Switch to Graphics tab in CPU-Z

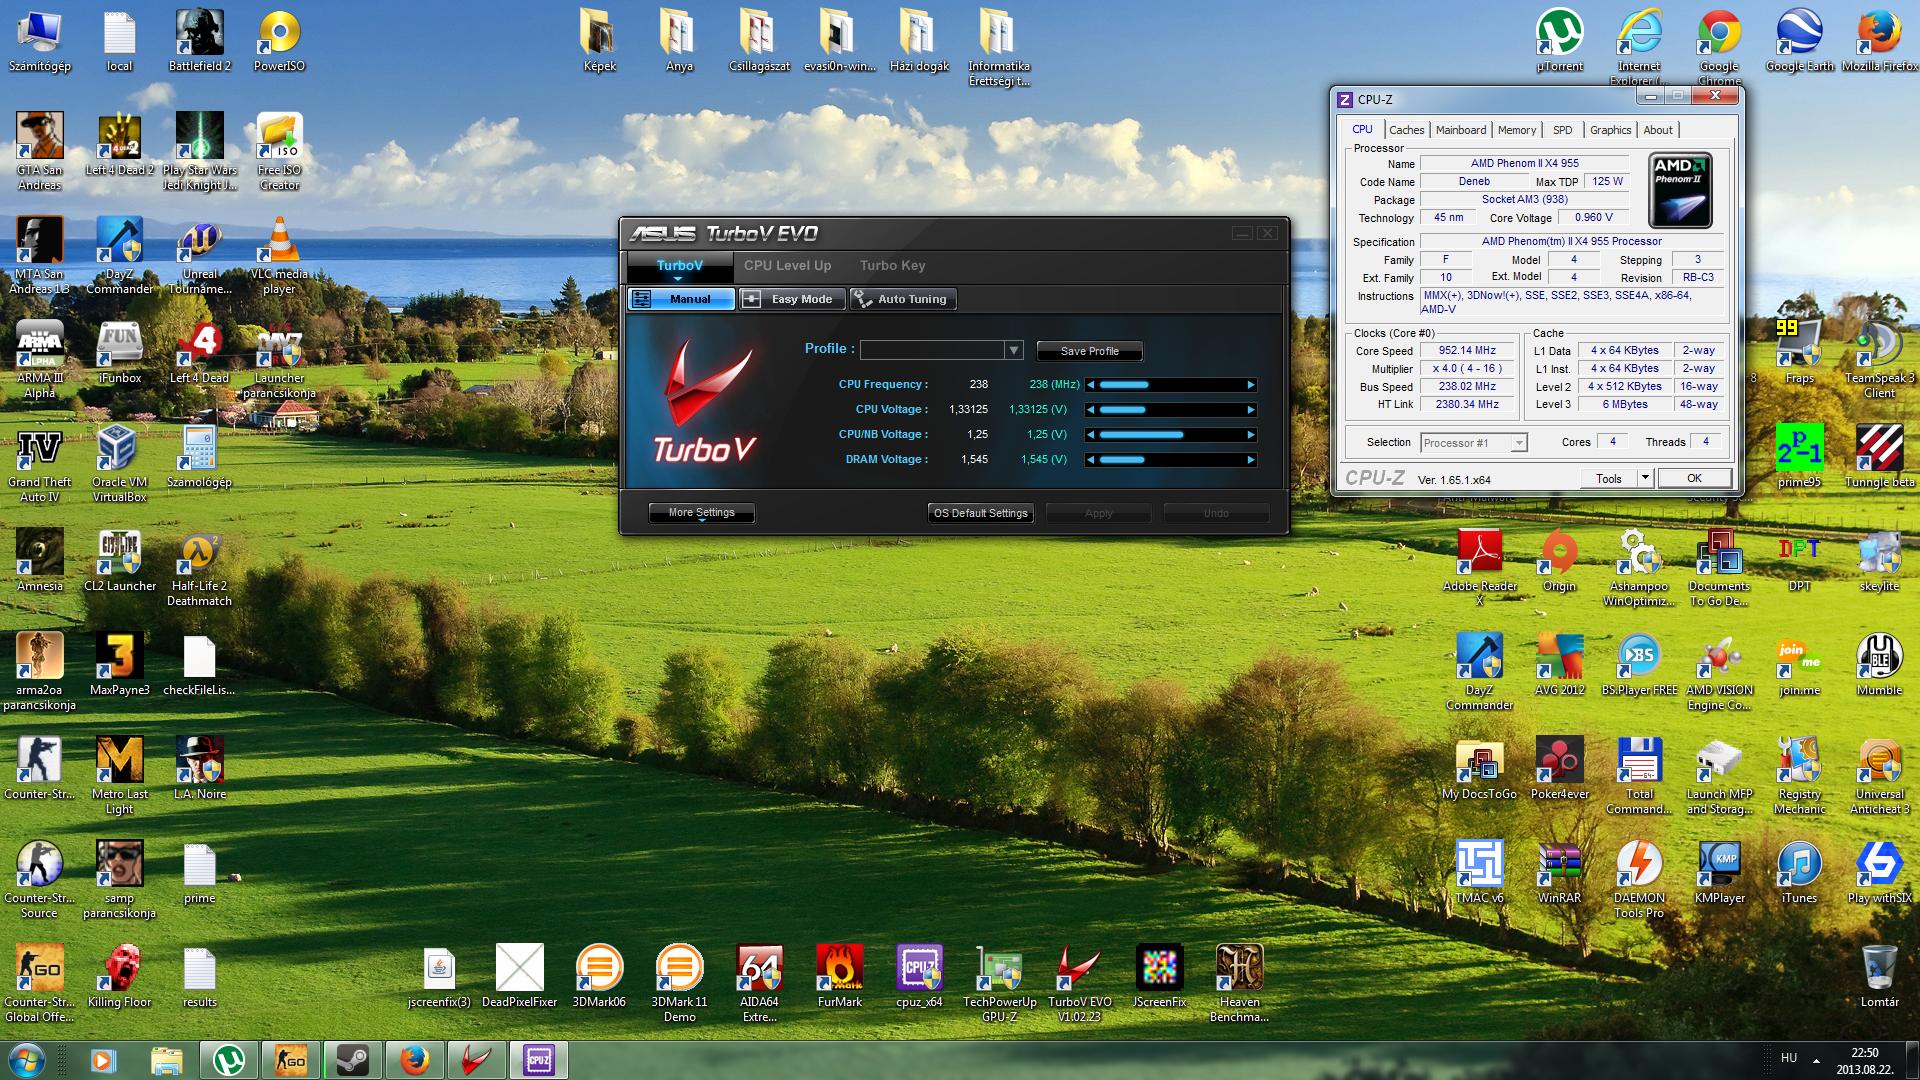pos(1610,130)
